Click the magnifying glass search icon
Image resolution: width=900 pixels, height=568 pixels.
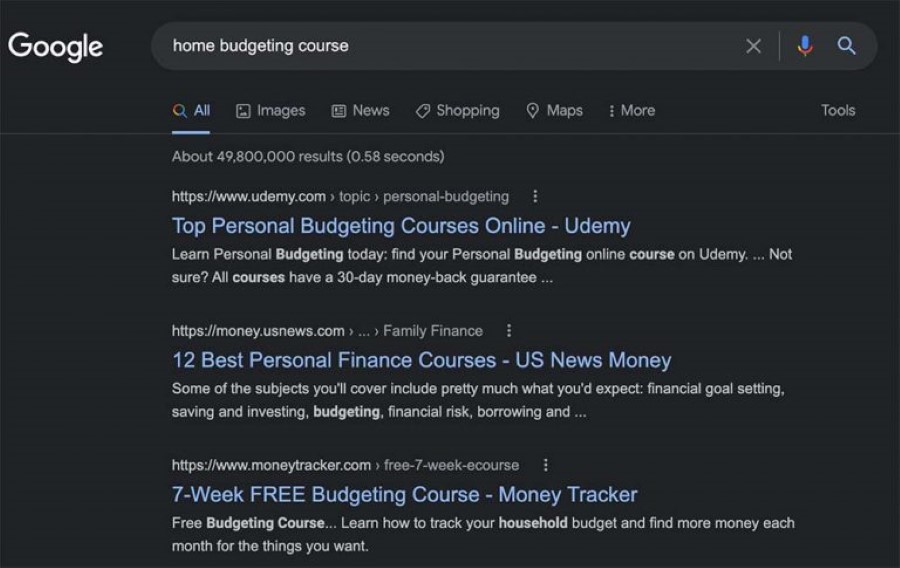(x=846, y=45)
